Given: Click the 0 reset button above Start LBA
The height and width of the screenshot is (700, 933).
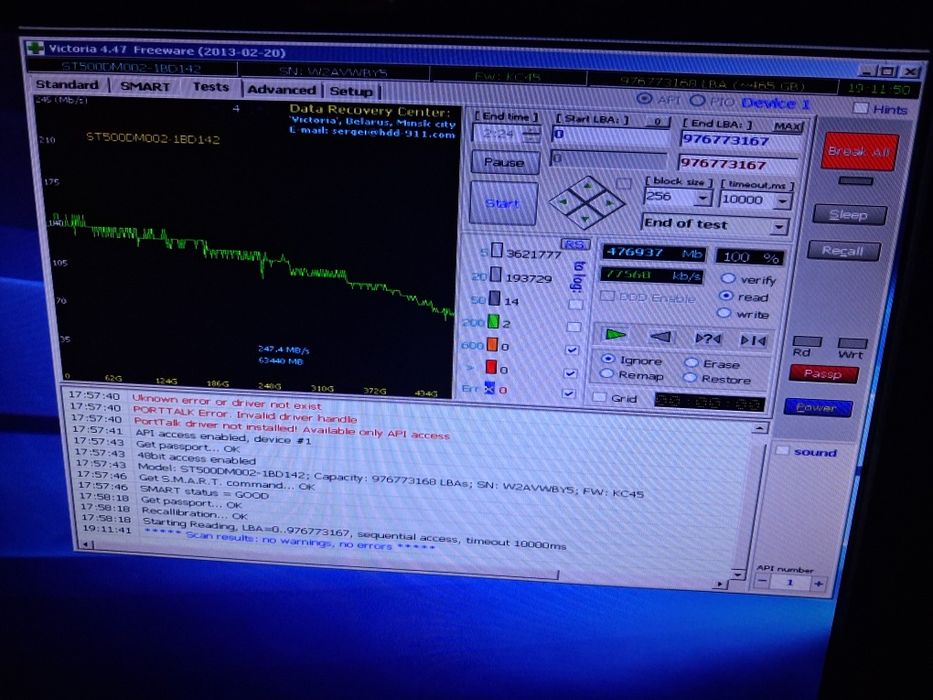Looking at the screenshot, I should coord(658,122).
